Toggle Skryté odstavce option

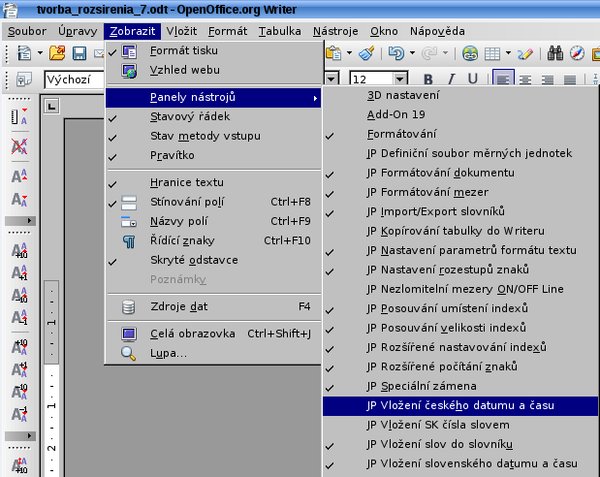[x=214, y=260]
